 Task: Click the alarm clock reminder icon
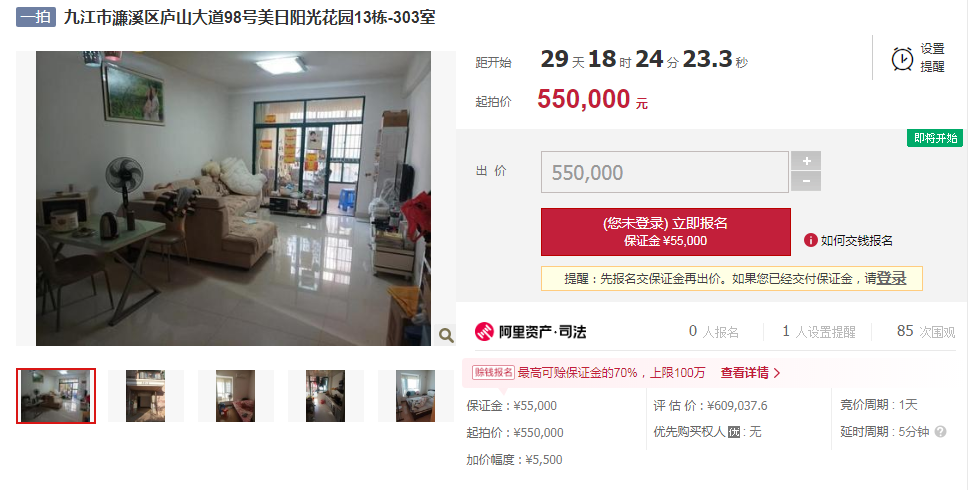coord(903,59)
